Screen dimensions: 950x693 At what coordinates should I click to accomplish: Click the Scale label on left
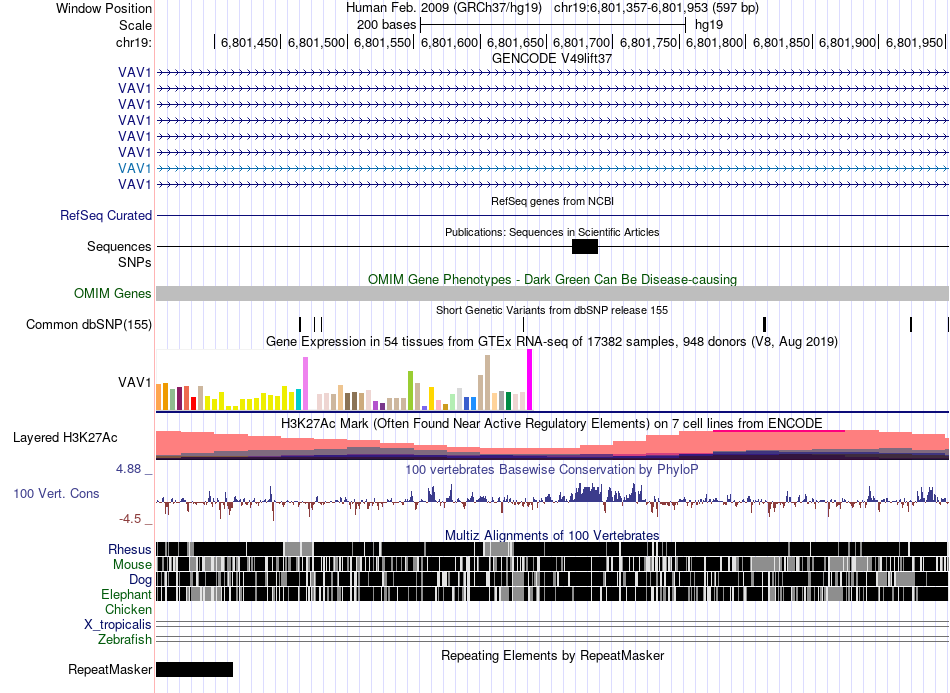point(135,25)
